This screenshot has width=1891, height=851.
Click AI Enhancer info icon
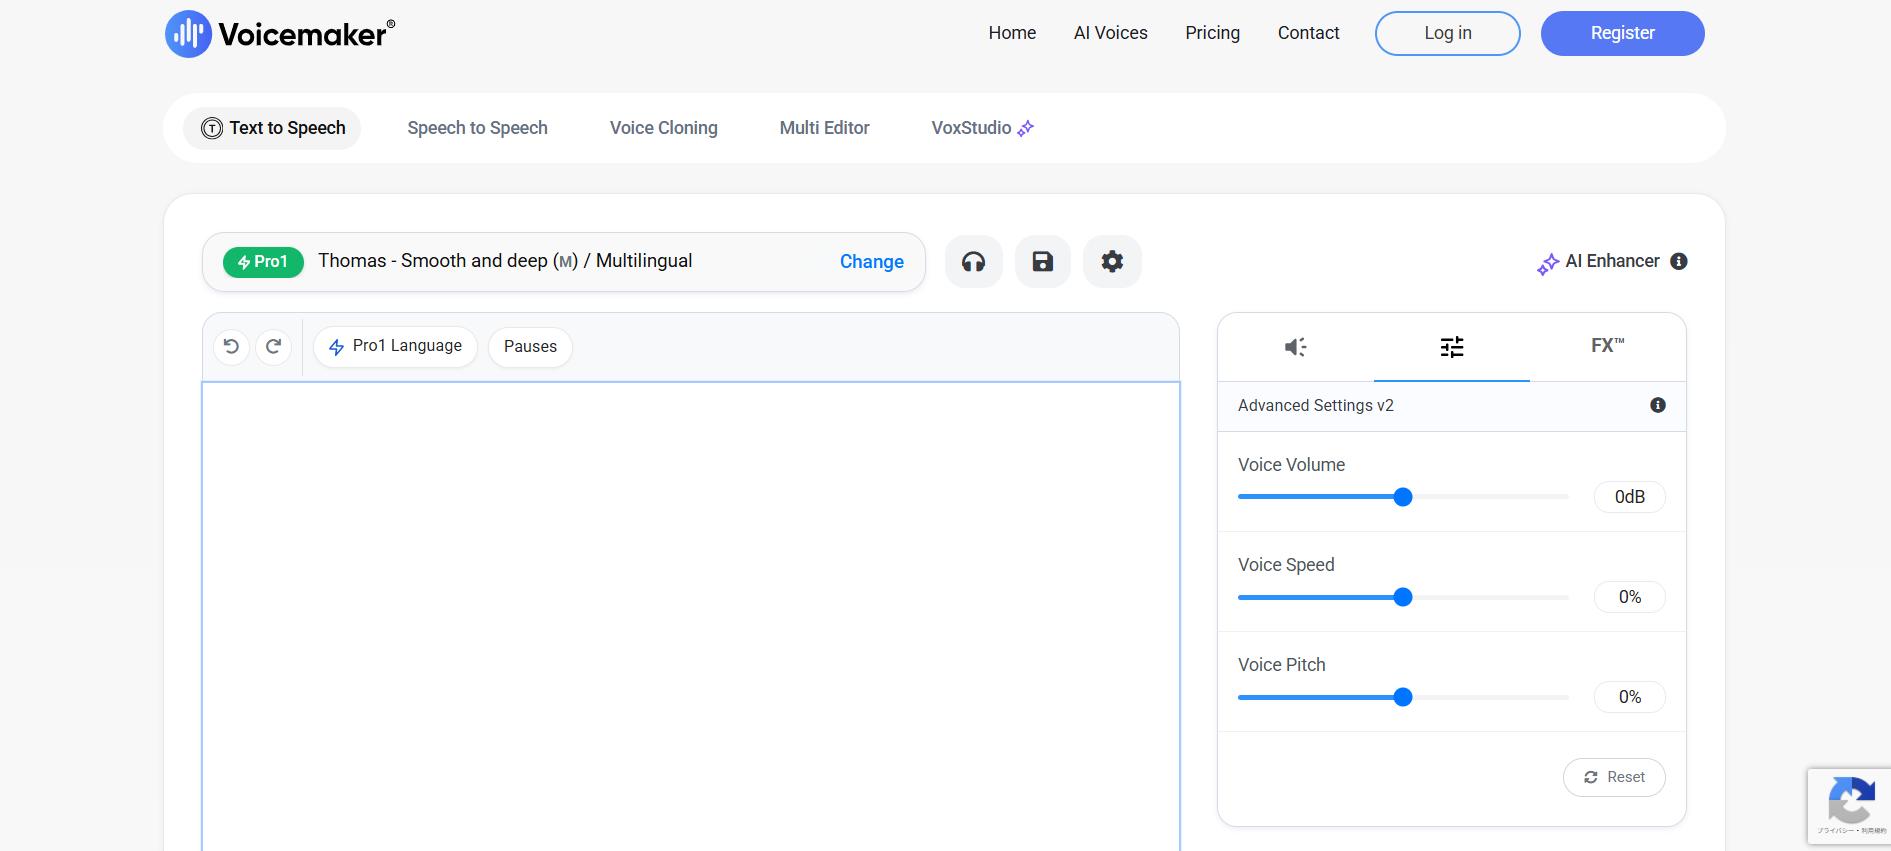(x=1678, y=261)
